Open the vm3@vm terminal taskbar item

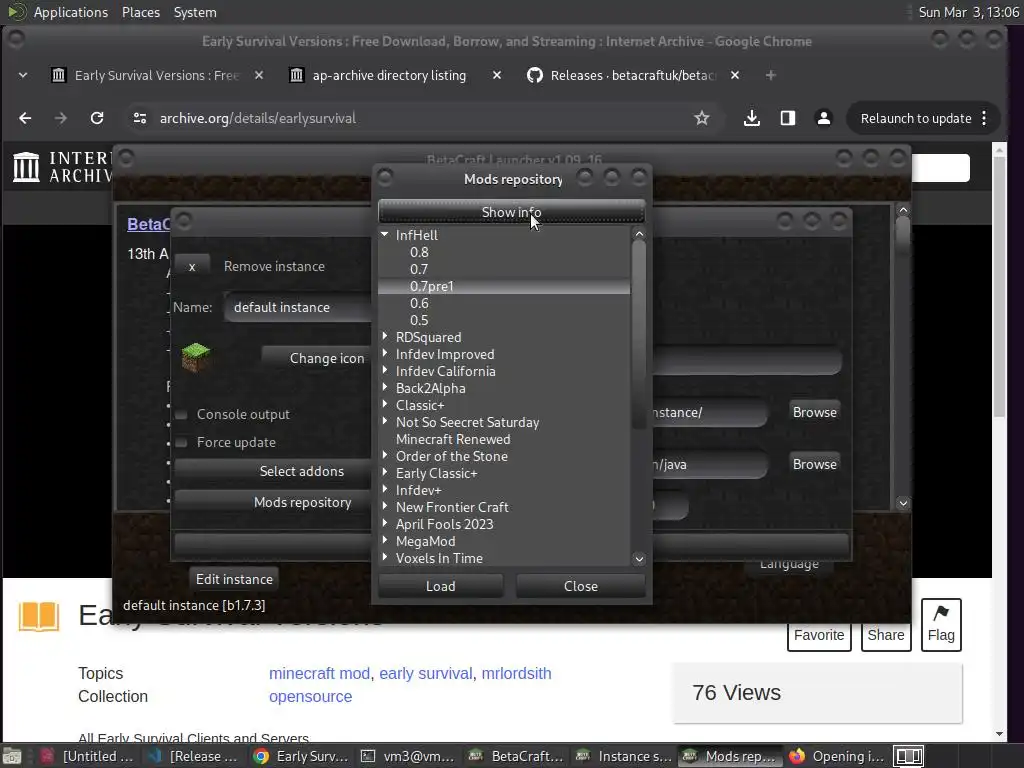click(x=408, y=756)
